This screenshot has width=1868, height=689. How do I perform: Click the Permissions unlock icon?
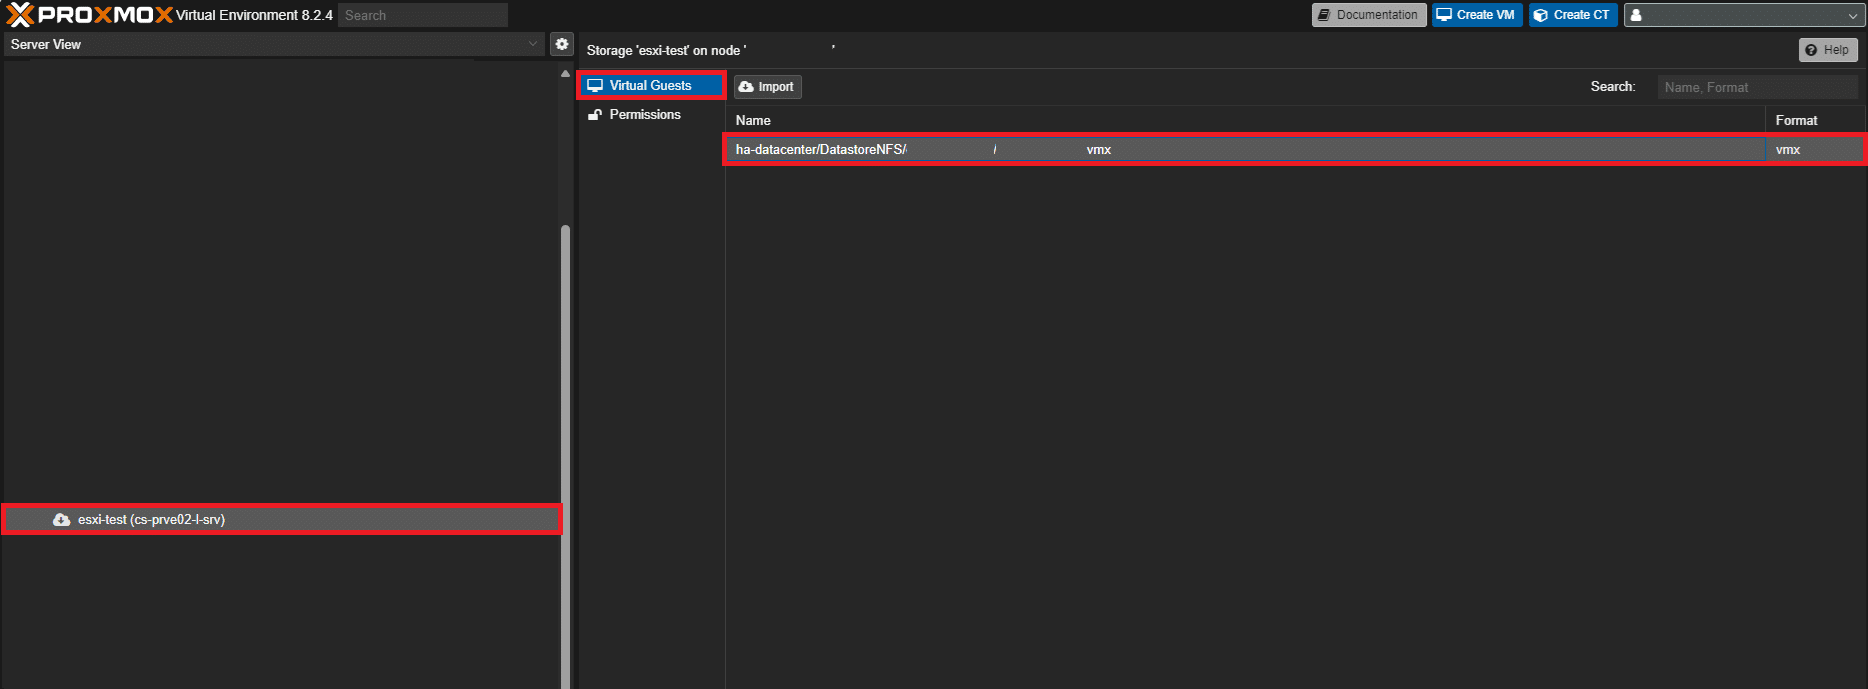[x=595, y=115]
